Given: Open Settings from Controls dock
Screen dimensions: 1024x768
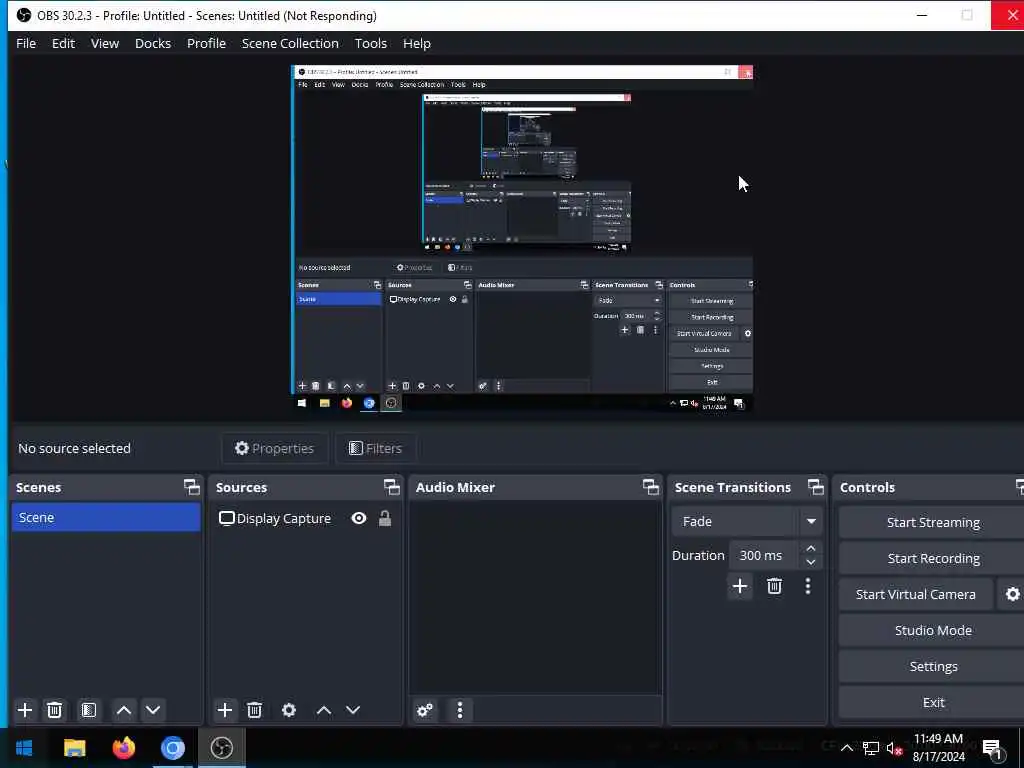Looking at the screenshot, I should 933,666.
